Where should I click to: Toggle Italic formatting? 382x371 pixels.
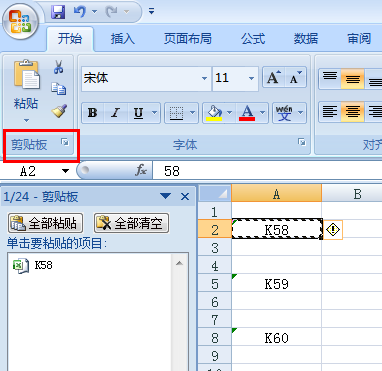point(116,113)
